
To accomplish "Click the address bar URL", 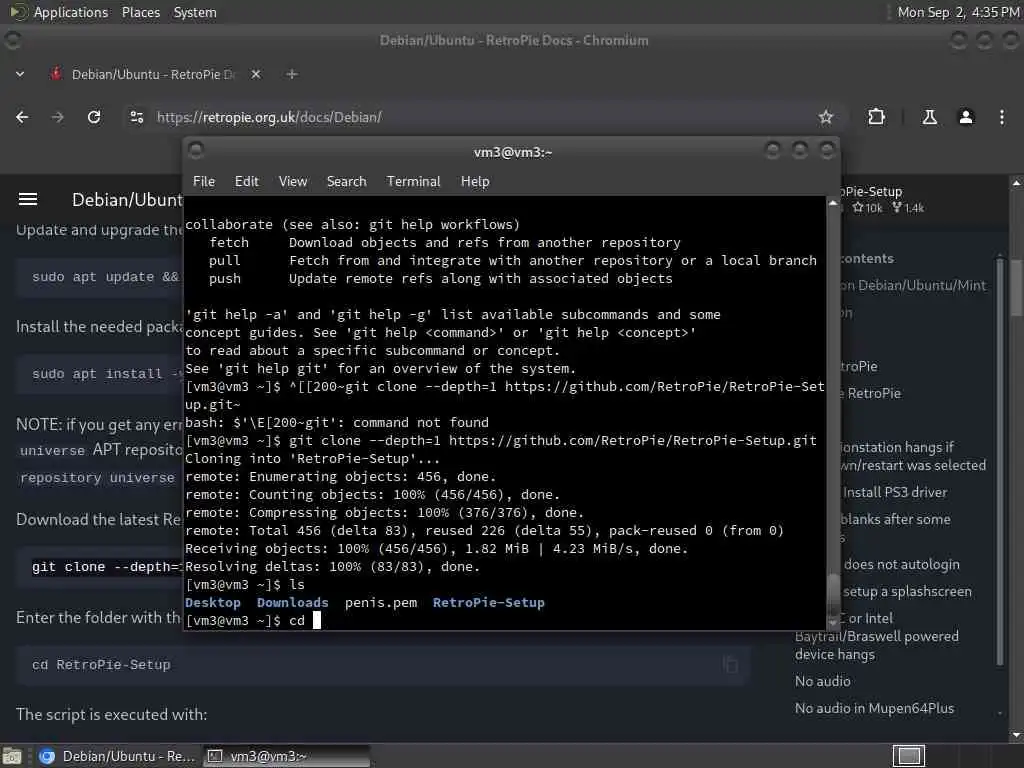I will coord(269,117).
